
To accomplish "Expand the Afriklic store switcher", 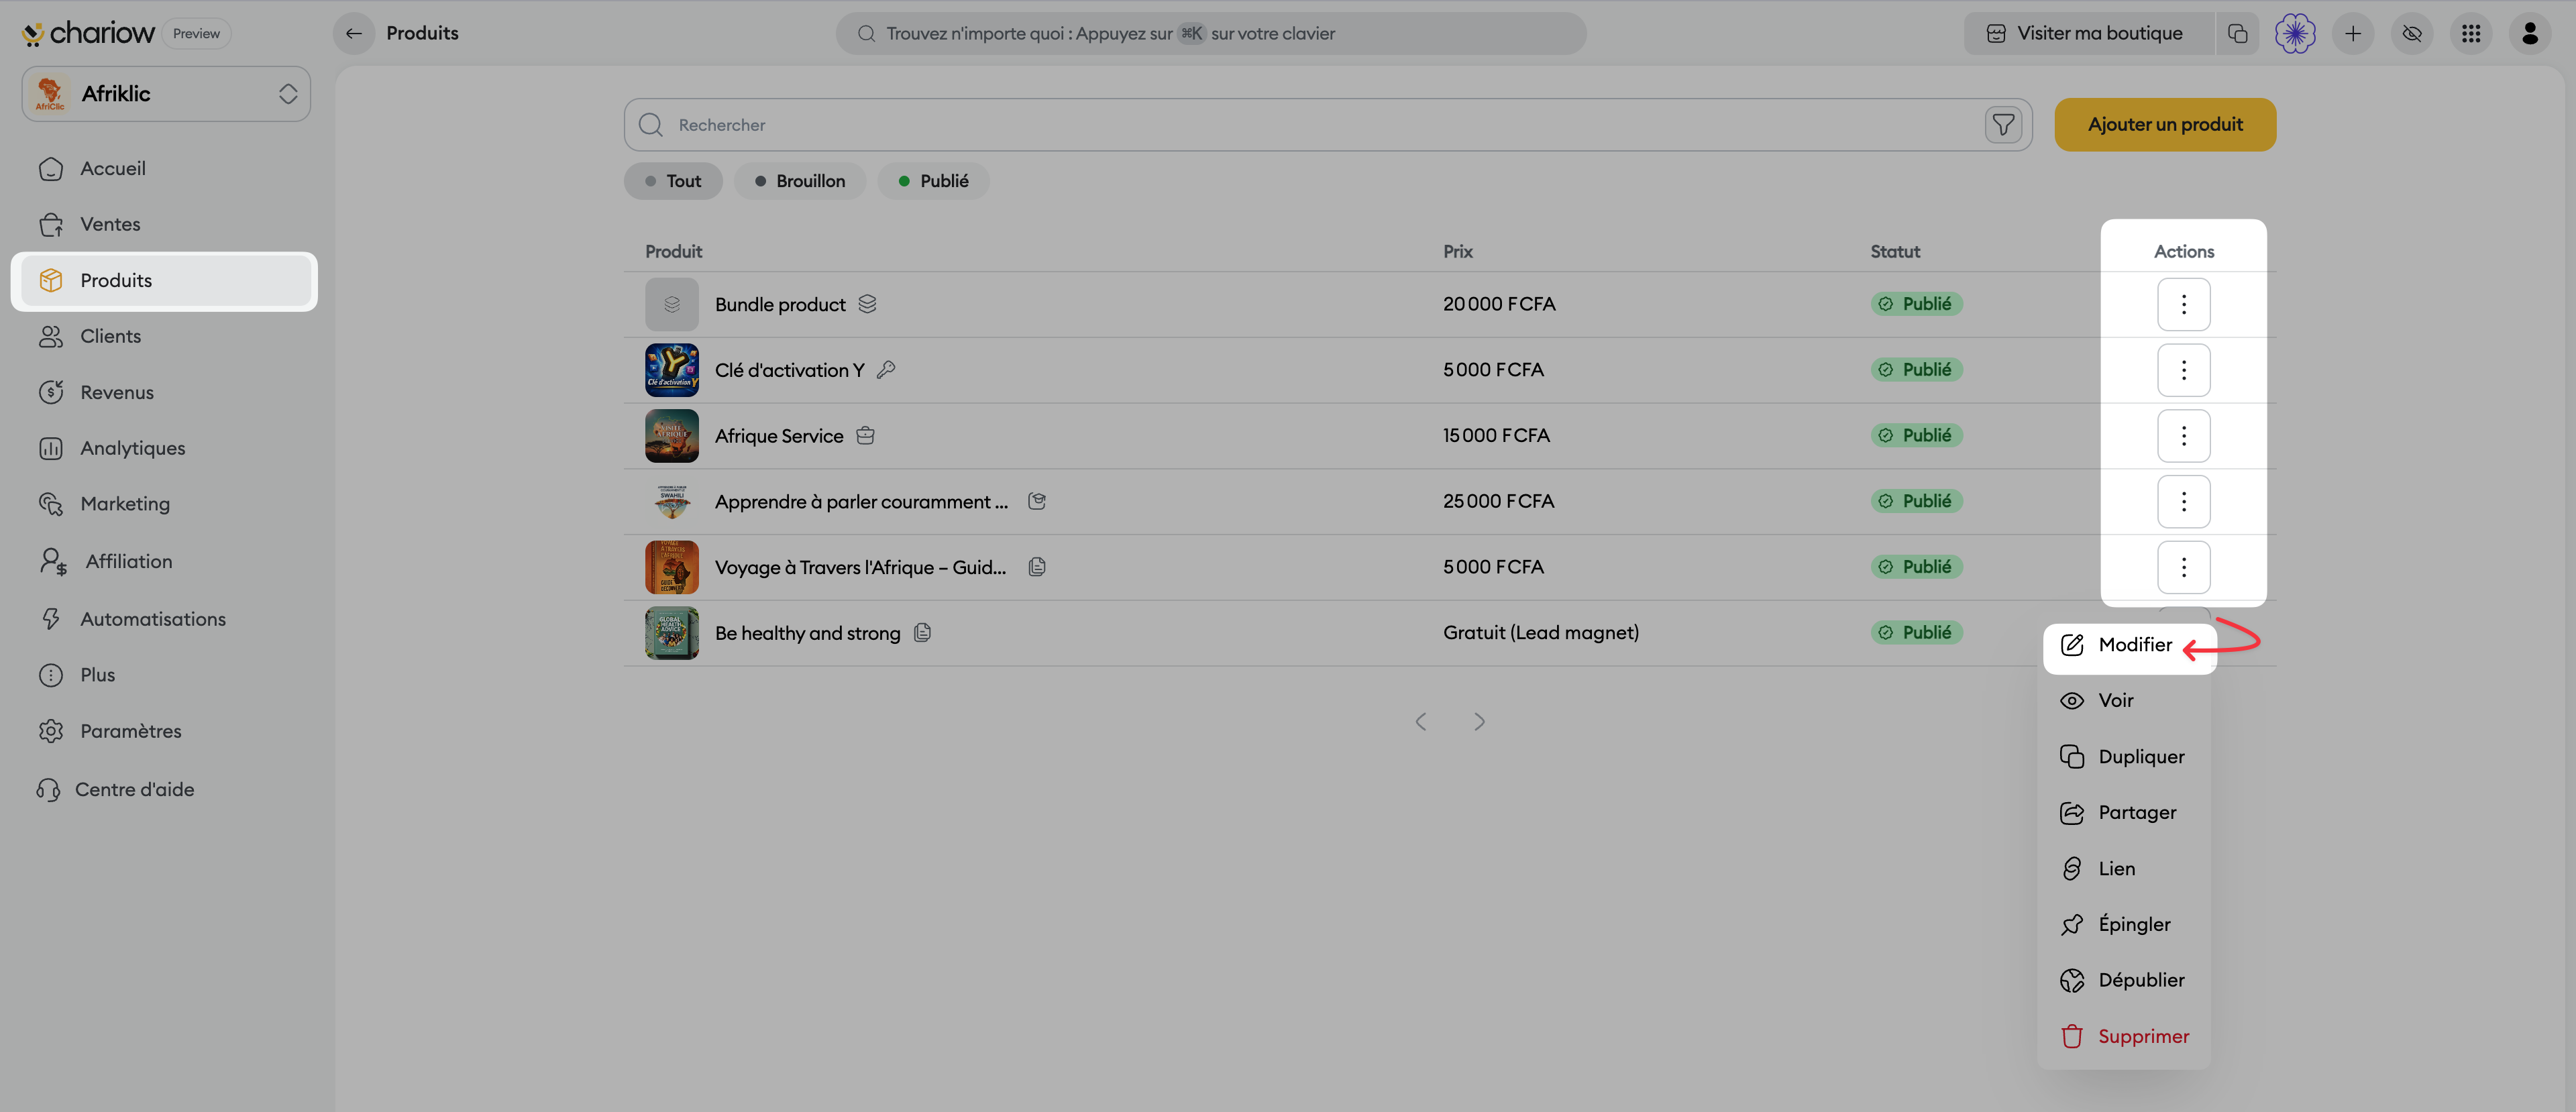I will coord(166,94).
